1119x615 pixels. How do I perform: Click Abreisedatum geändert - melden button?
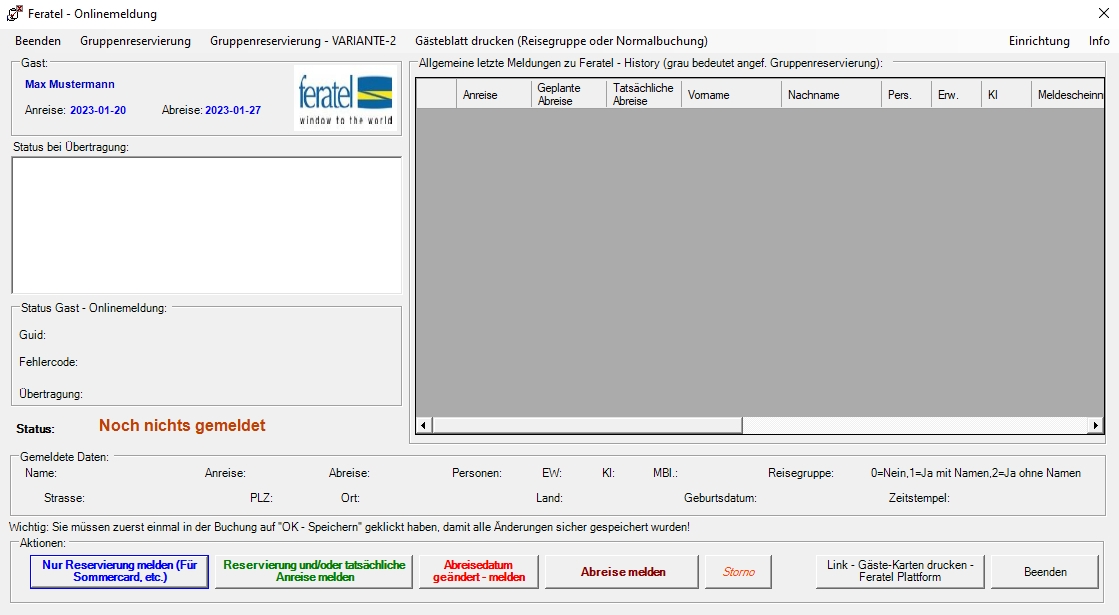click(479, 571)
